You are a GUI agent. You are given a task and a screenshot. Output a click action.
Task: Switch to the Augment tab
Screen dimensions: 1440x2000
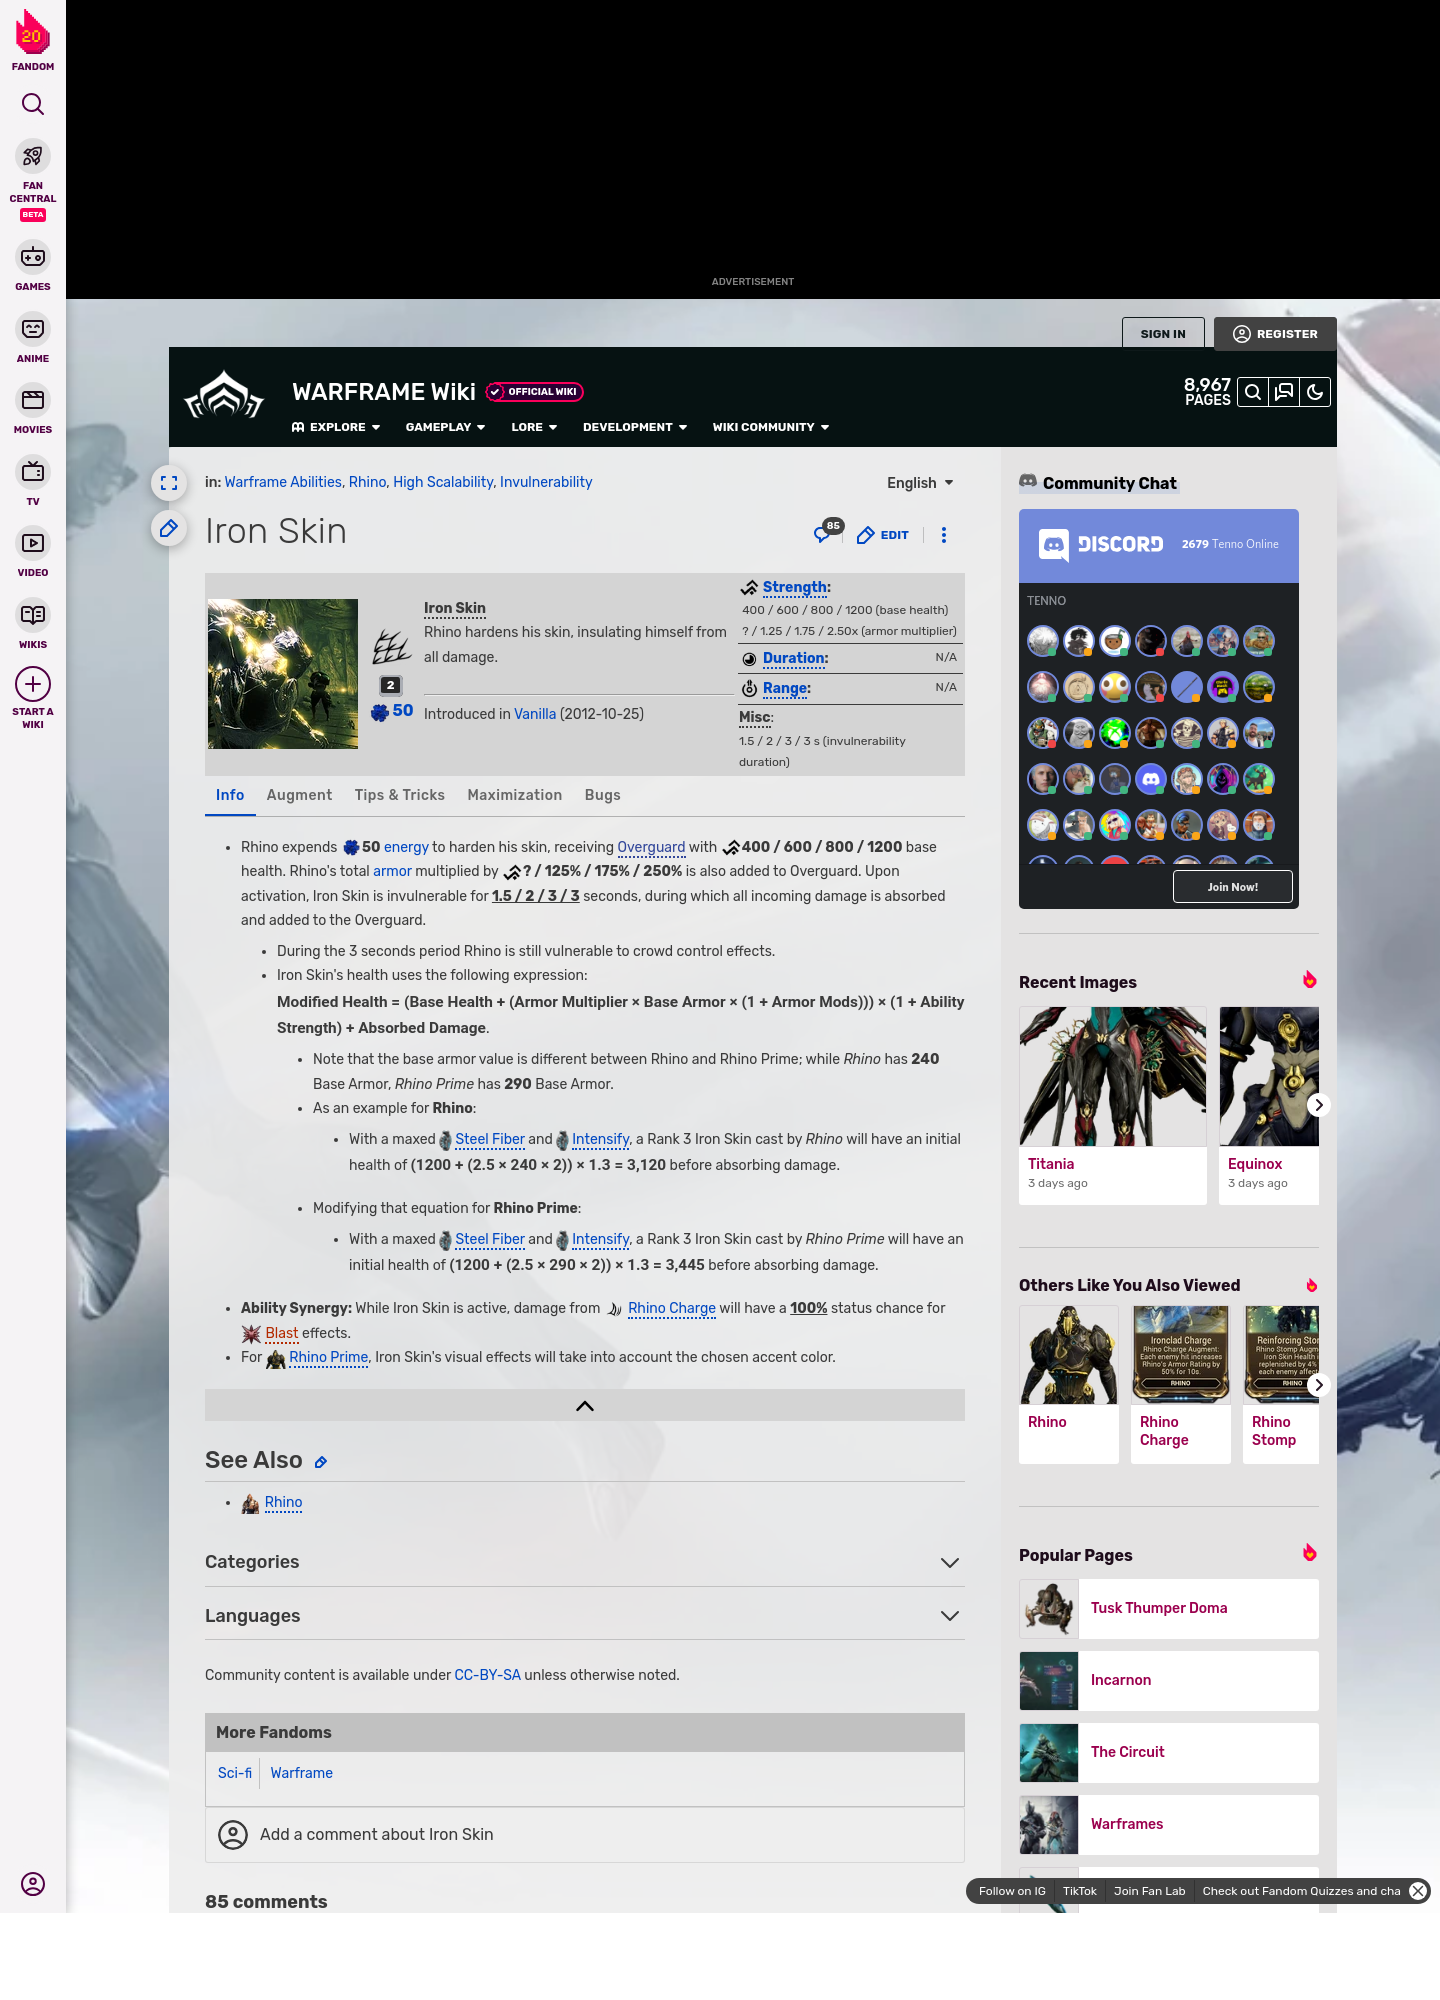(x=299, y=795)
